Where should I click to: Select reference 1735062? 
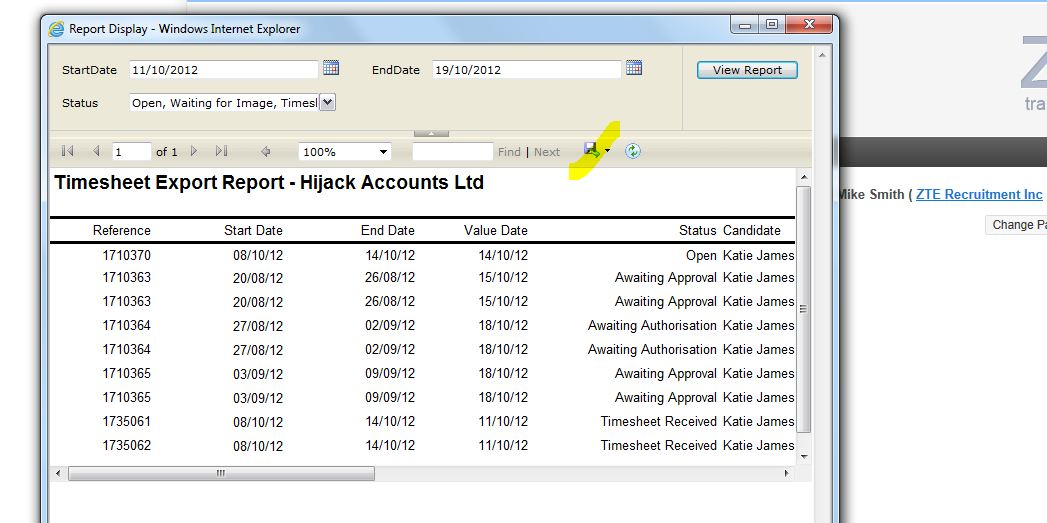[x=126, y=446]
